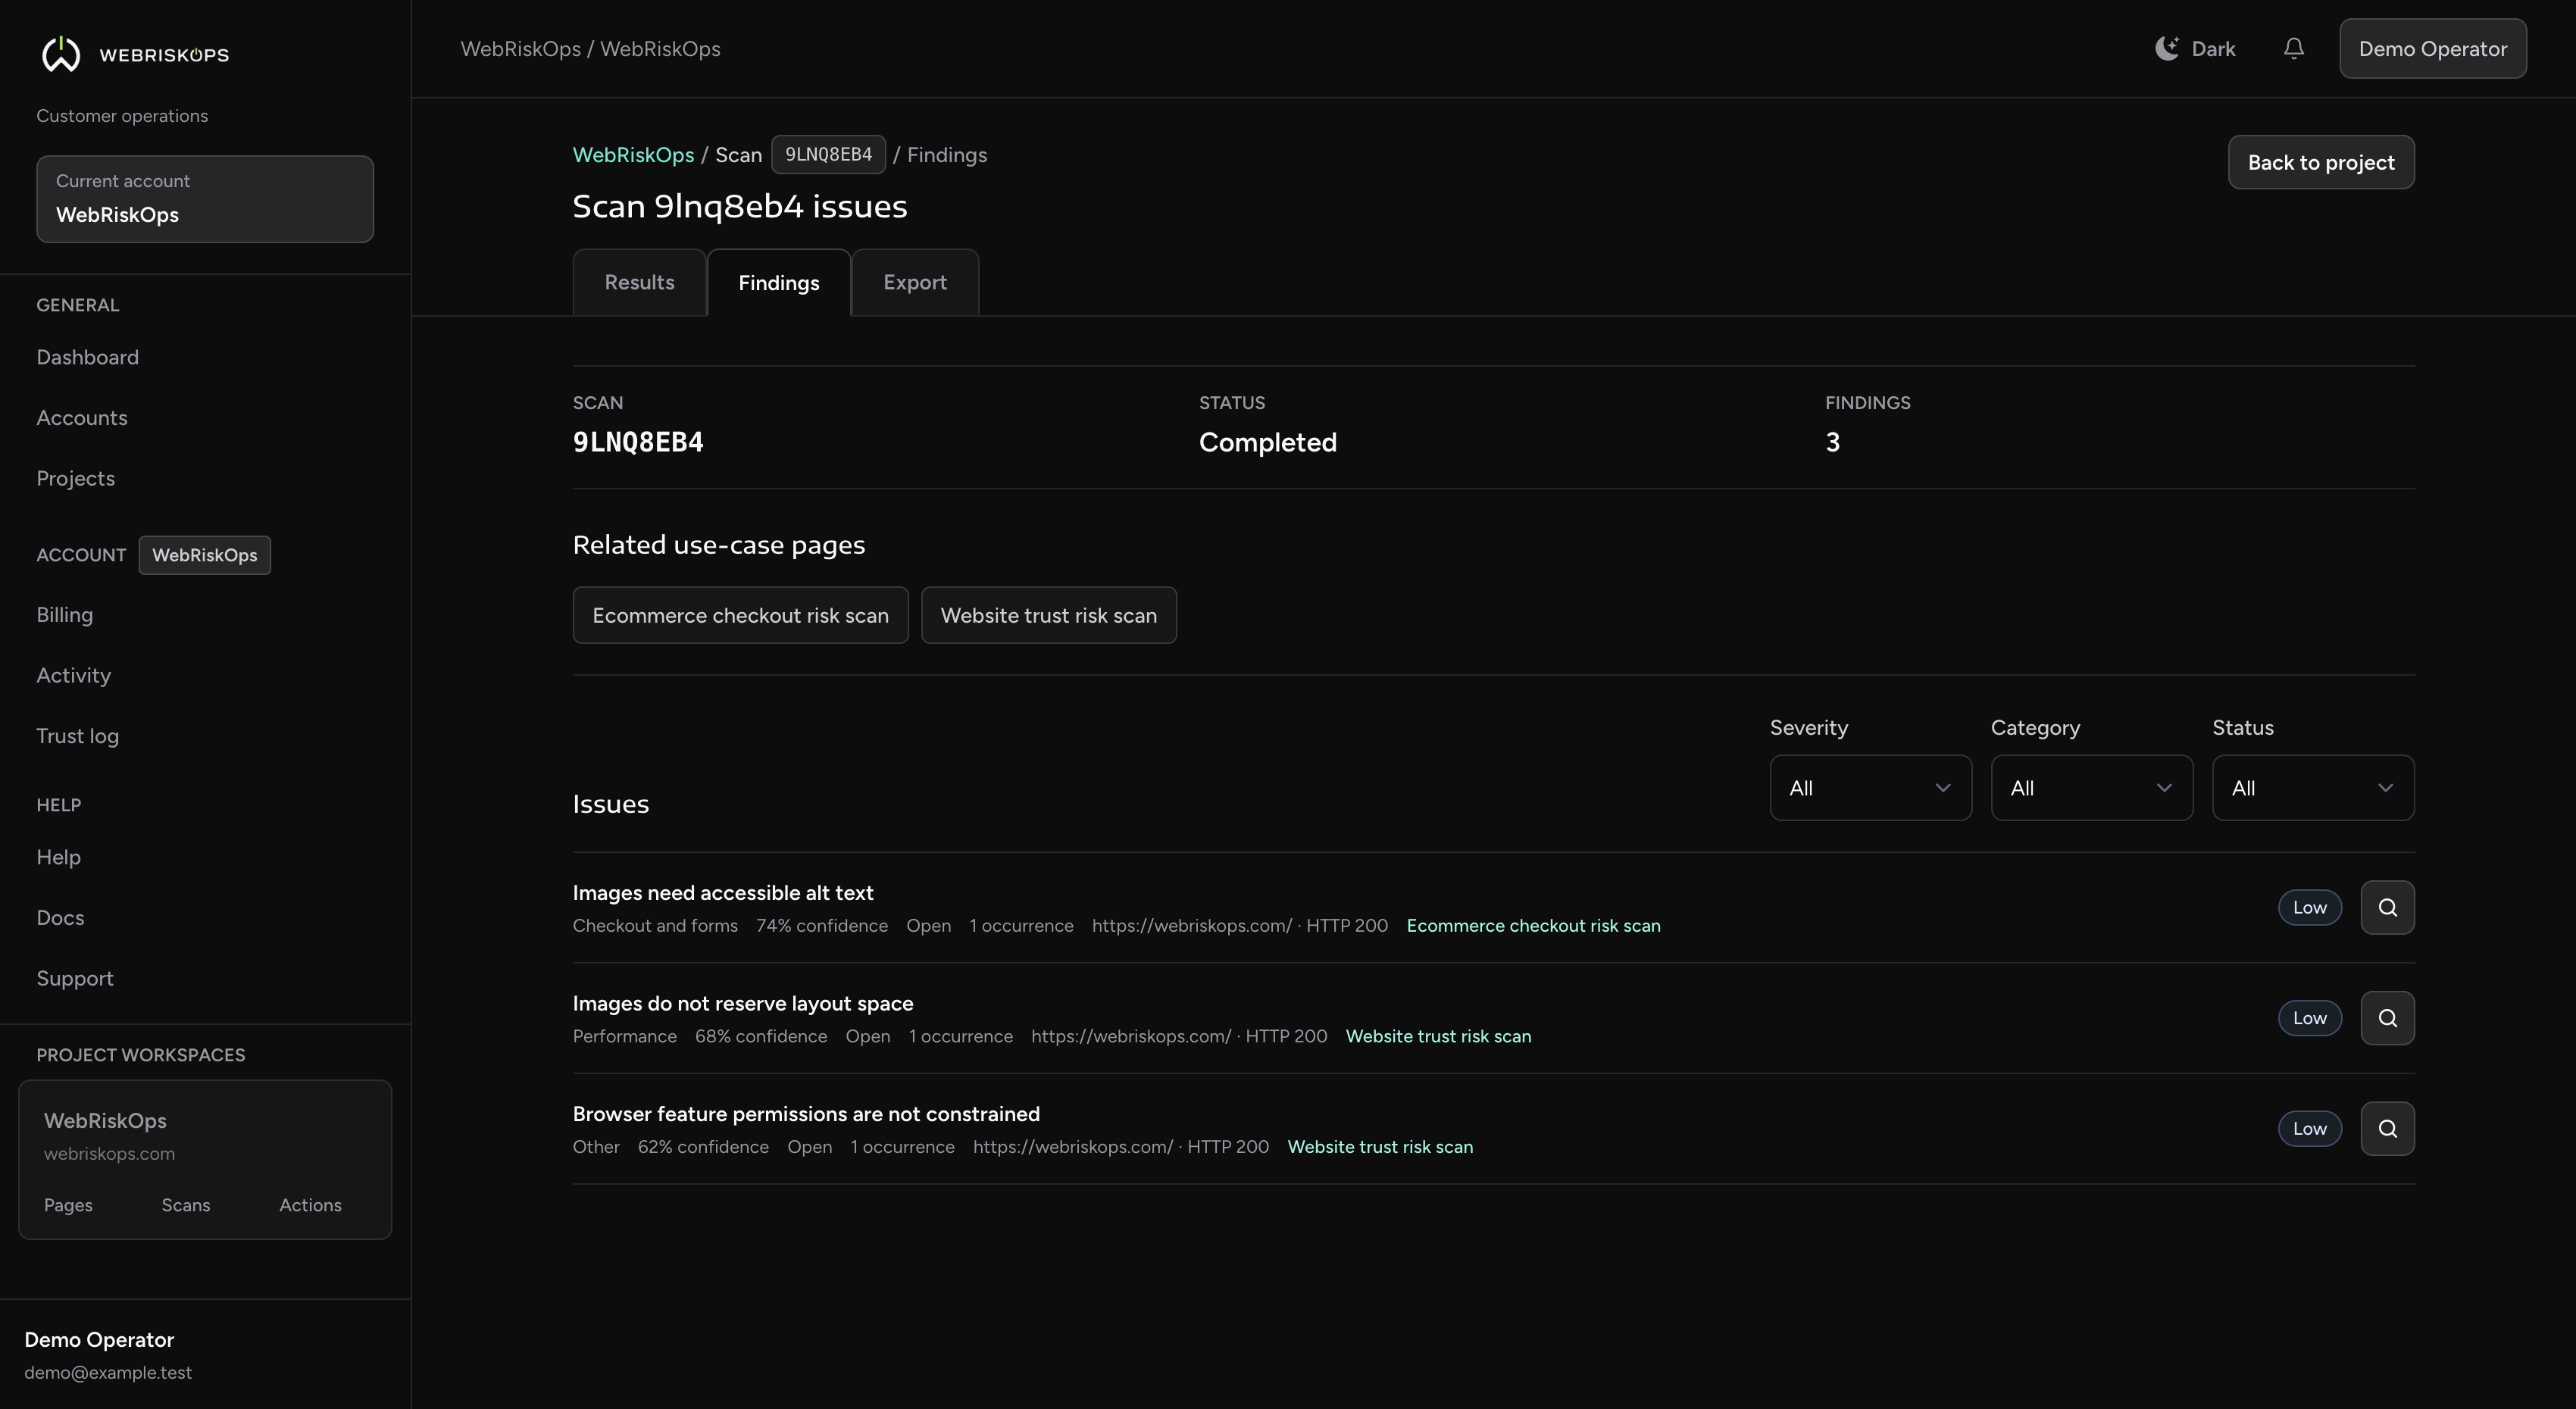Select the Findings tab
This screenshot has width=2576, height=1409.
coord(779,283)
